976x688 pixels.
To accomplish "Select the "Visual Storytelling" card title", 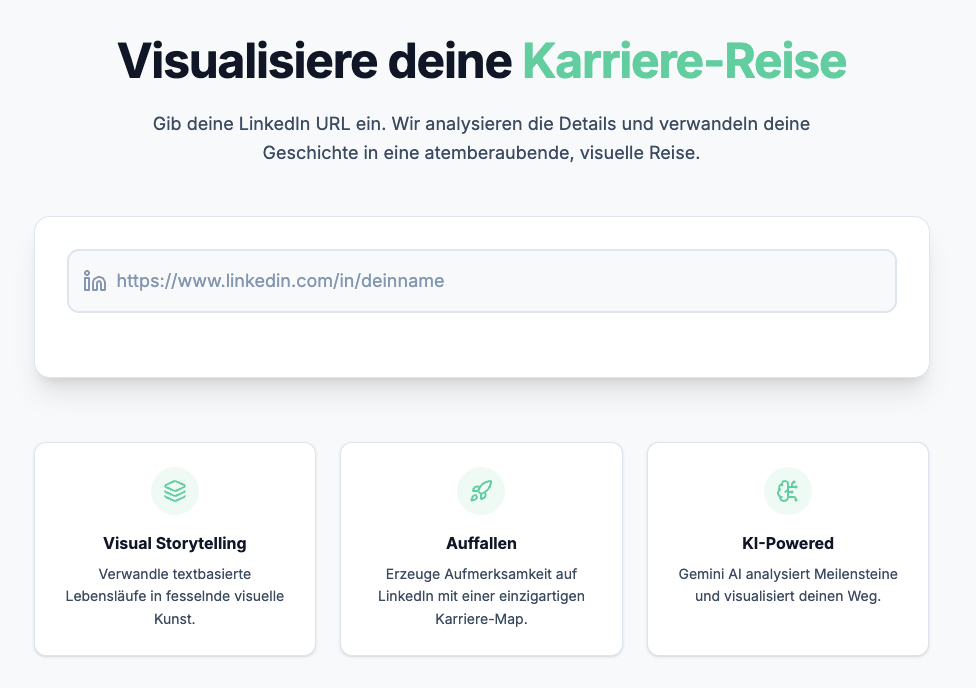I will coord(175,544).
